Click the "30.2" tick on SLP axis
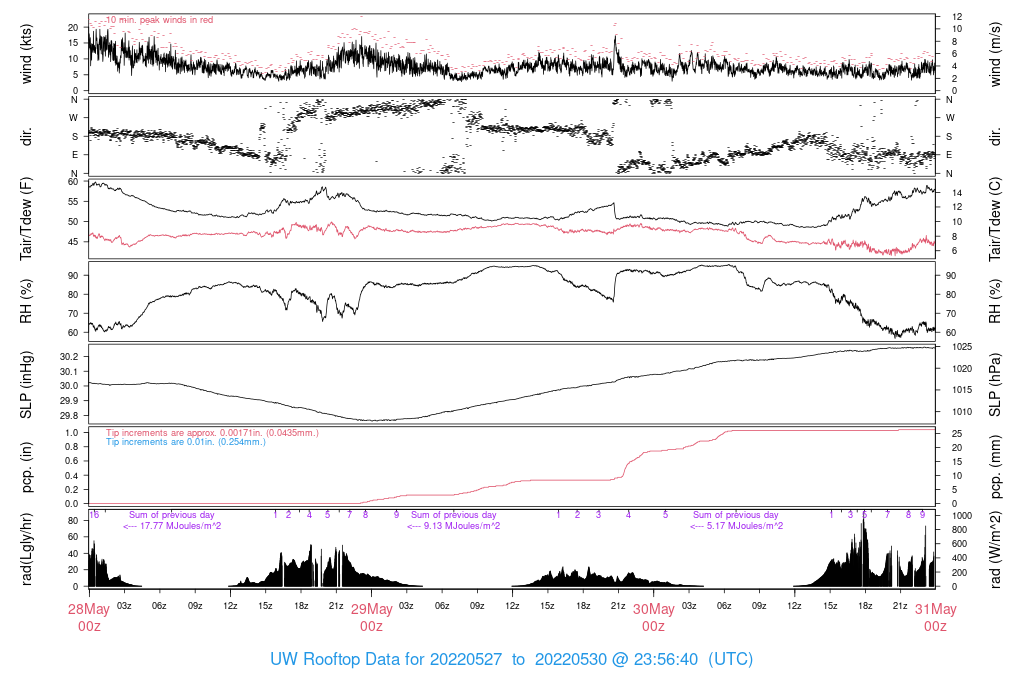This screenshot has height=700, width=1024. coord(69,357)
